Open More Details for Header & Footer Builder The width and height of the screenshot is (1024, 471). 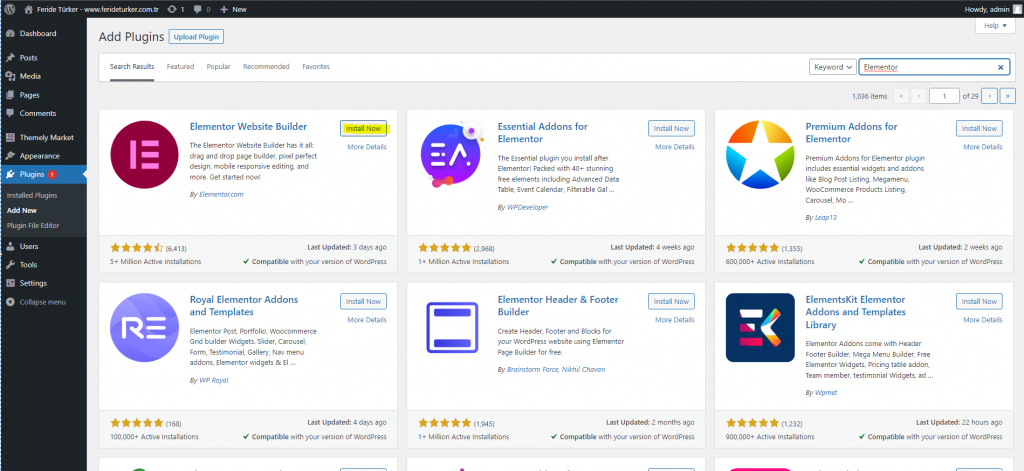pos(675,319)
